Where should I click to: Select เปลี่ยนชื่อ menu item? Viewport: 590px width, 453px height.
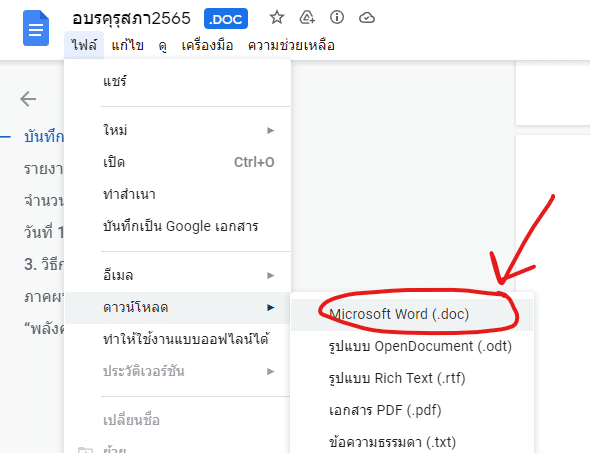[x=177, y=420]
